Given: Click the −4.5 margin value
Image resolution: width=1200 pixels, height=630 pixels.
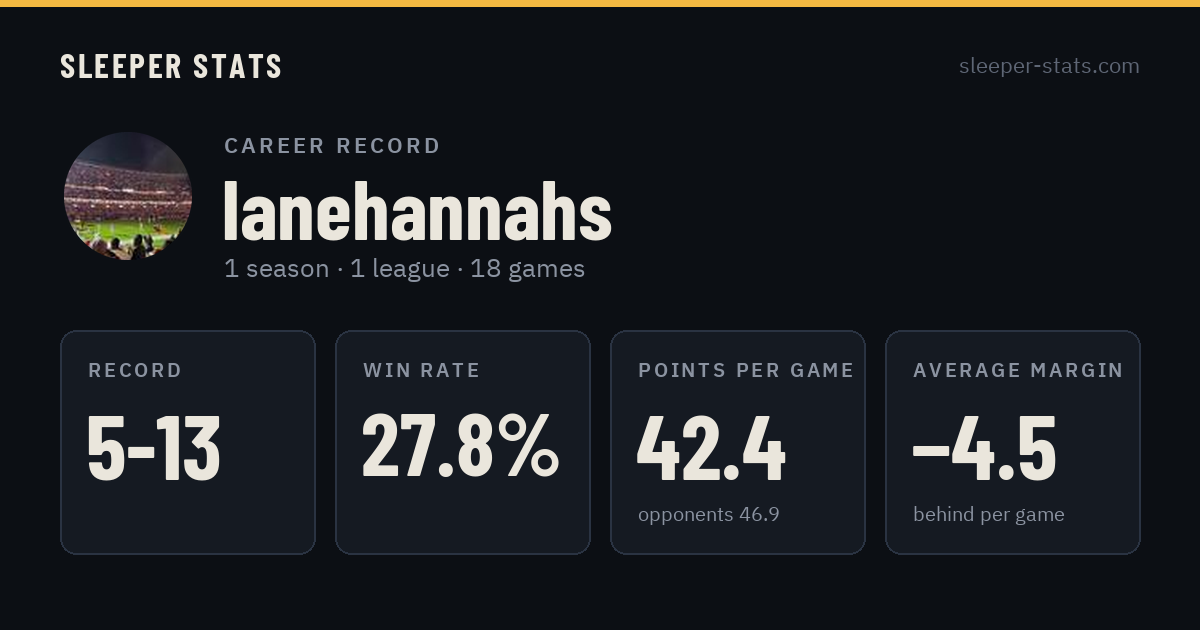Looking at the screenshot, I should pyautogui.click(x=984, y=448).
